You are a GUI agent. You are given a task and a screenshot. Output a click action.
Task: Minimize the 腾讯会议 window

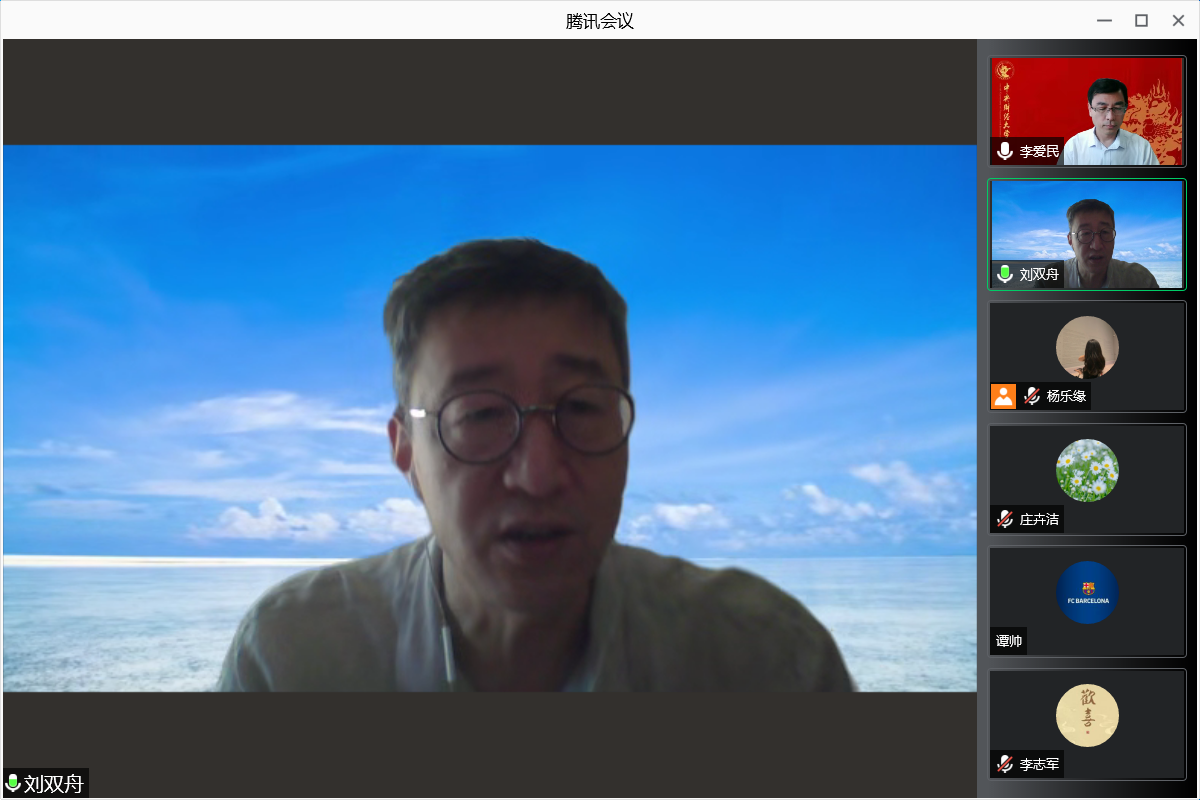pos(1104,20)
